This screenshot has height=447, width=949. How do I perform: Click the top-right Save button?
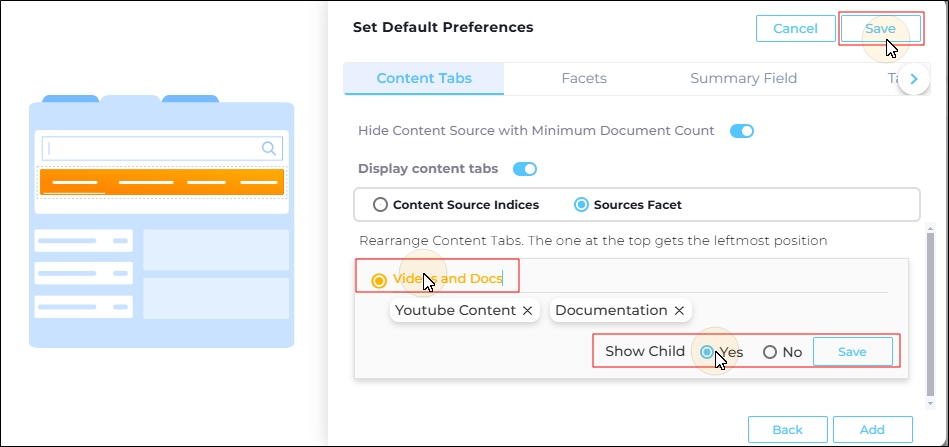(x=881, y=28)
